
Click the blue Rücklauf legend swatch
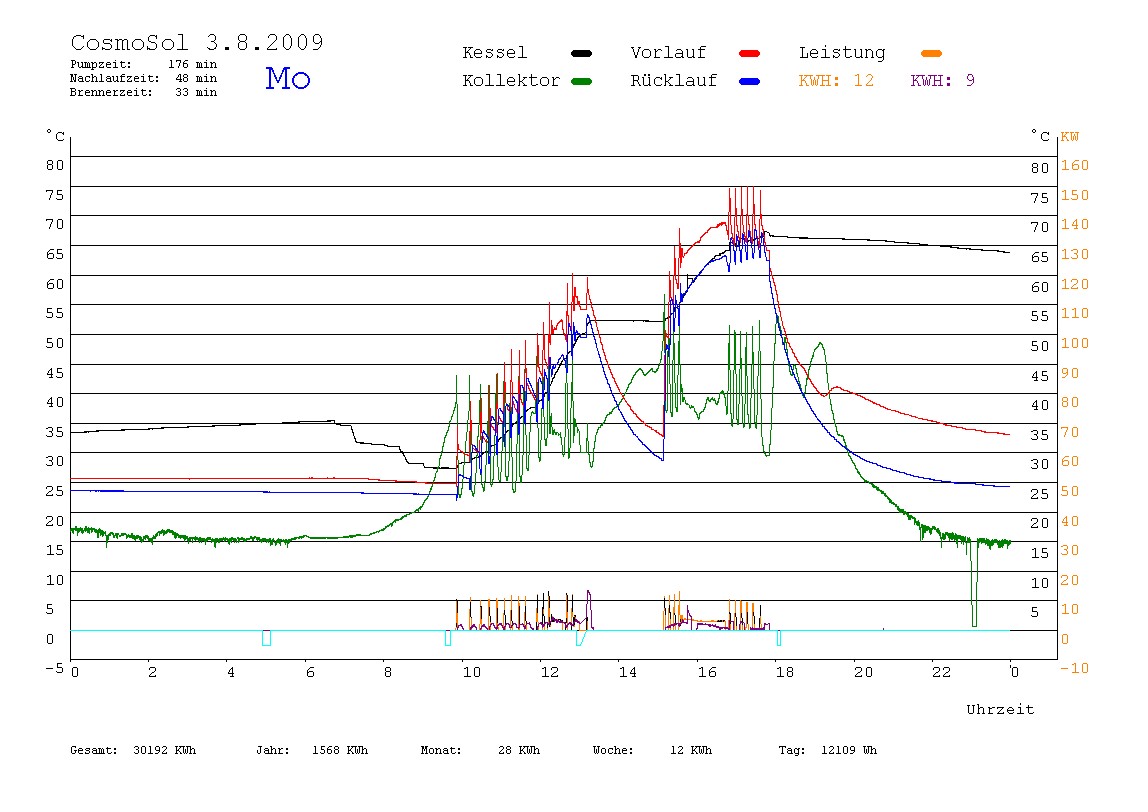click(750, 81)
